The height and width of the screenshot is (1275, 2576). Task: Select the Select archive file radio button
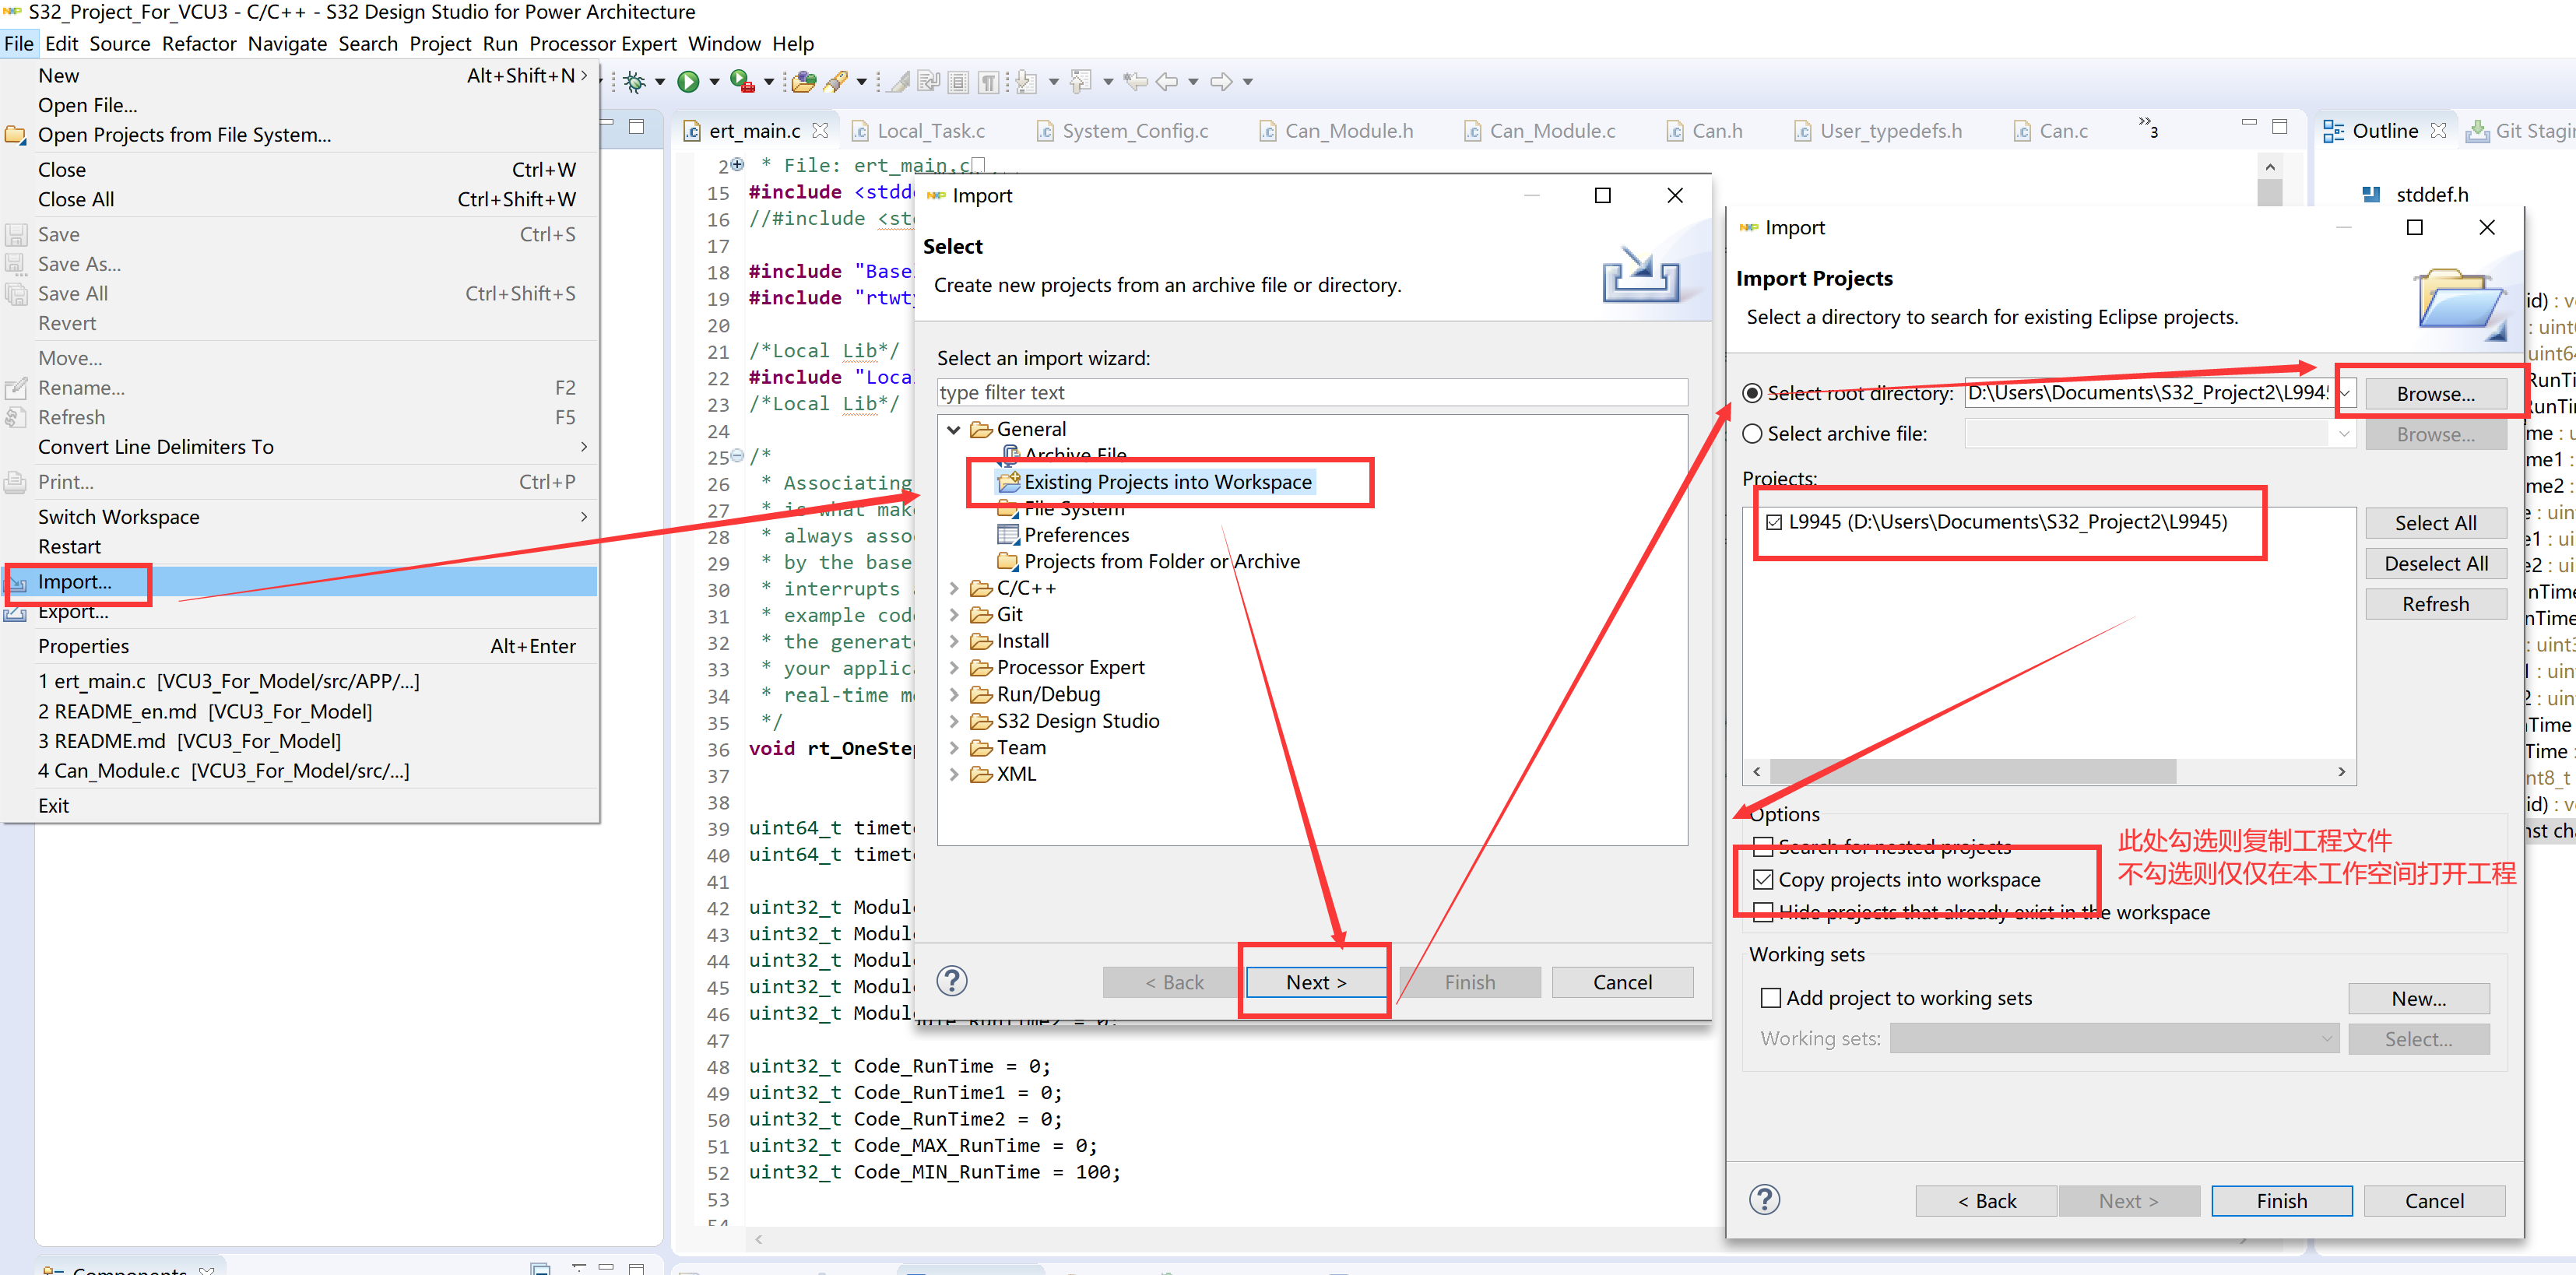(1752, 433)
